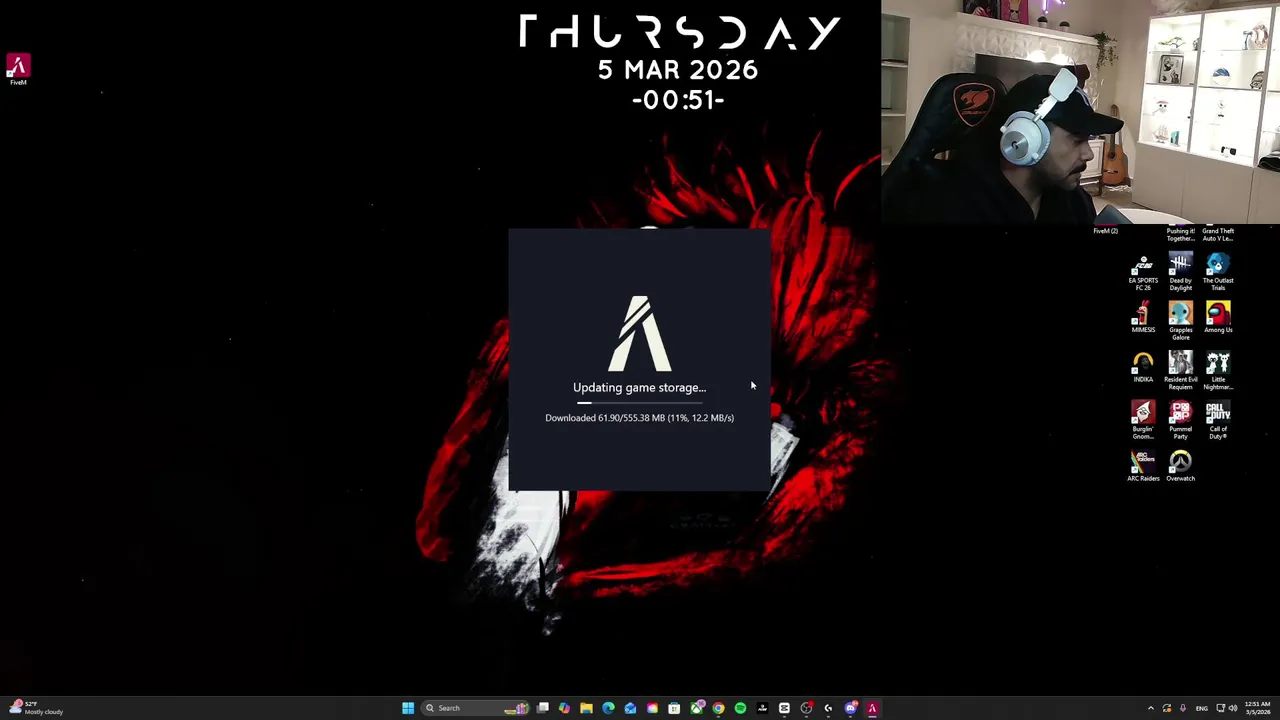This screenshot has height=720, width=1280.
Task: Open Resident Evil Requiem shortcut
Action: coord(1180,371)
